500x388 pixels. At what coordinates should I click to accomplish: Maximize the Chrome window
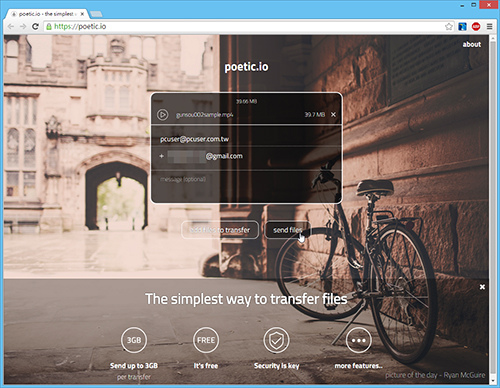[474, 5]
